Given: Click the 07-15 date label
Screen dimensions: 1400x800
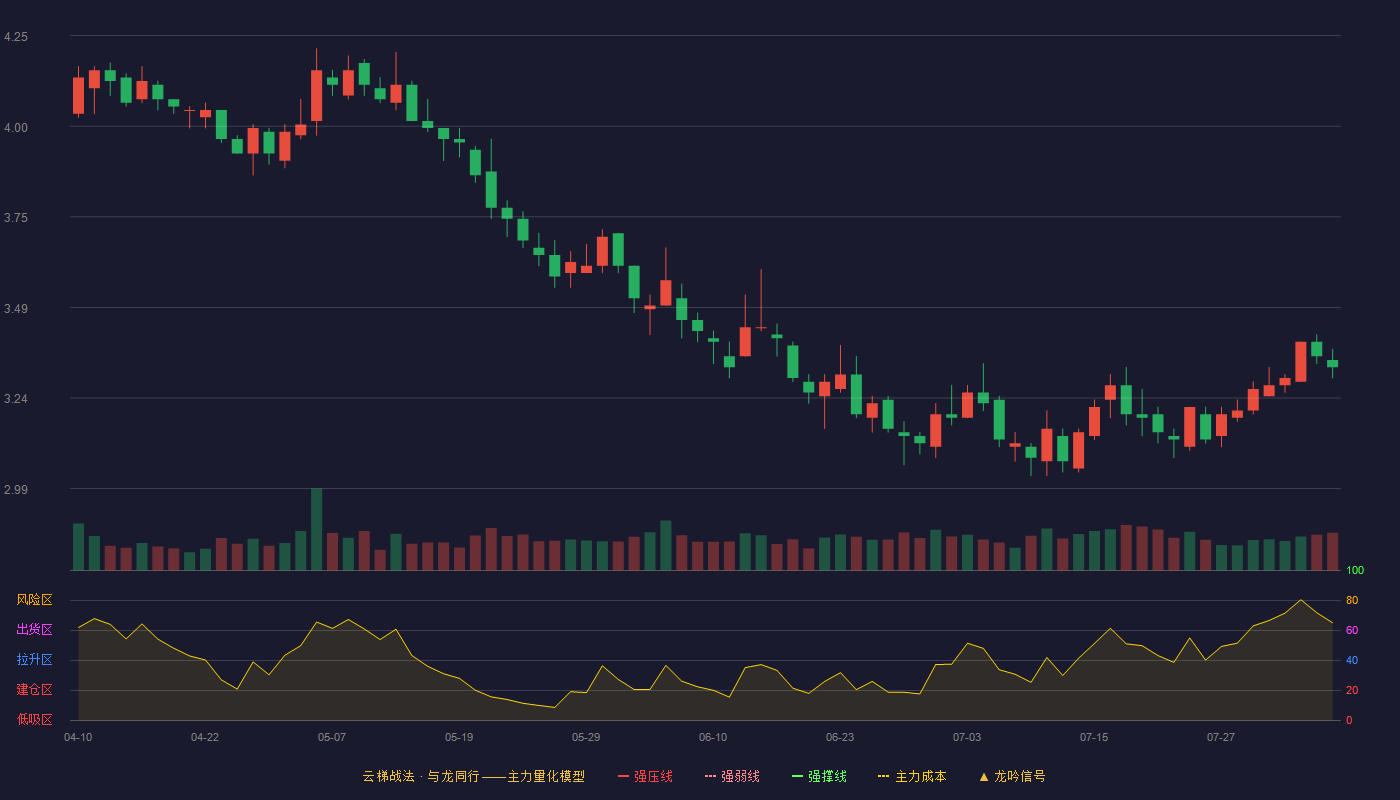Looking at the screenshot, I should (1094, 737).
